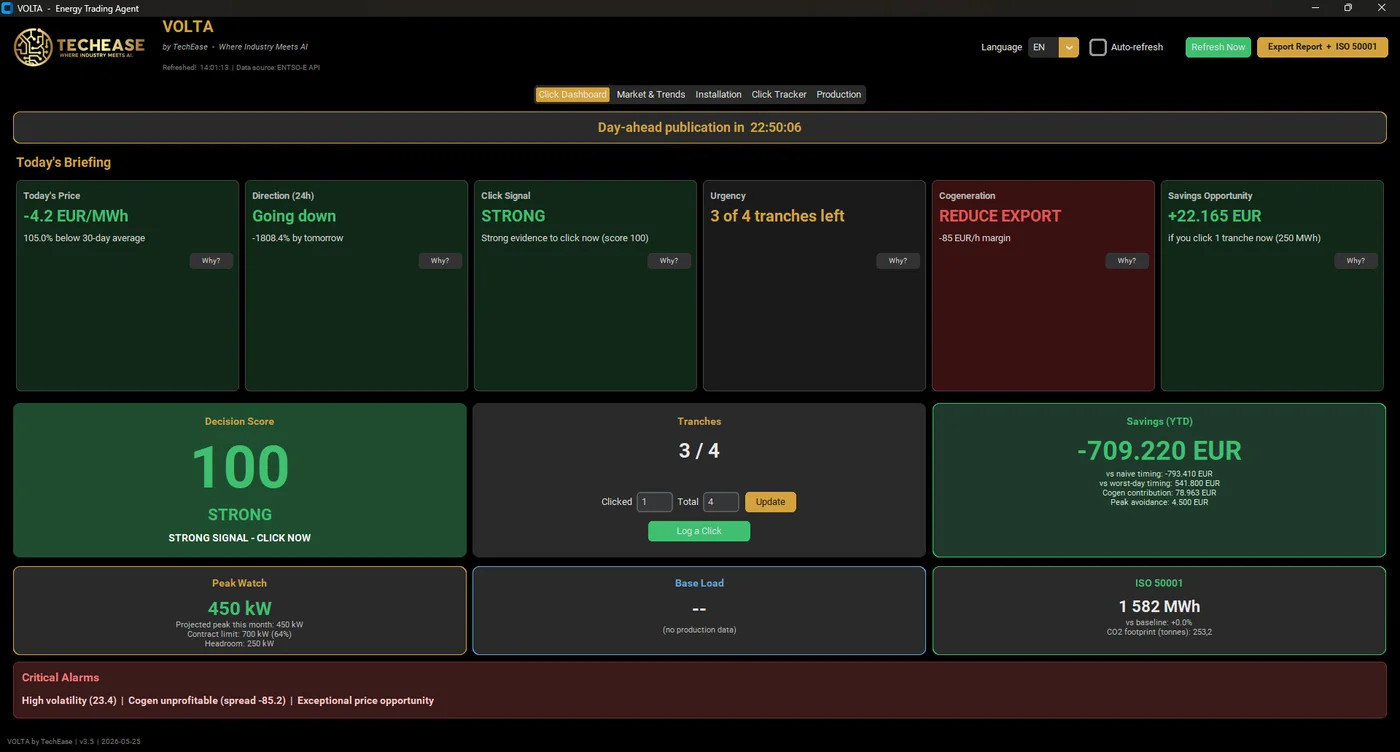Viewport: 1400px width, 752px height.
Task: Click the Exceptional price opportunity alarm
Action: click(x=366, y=701)
